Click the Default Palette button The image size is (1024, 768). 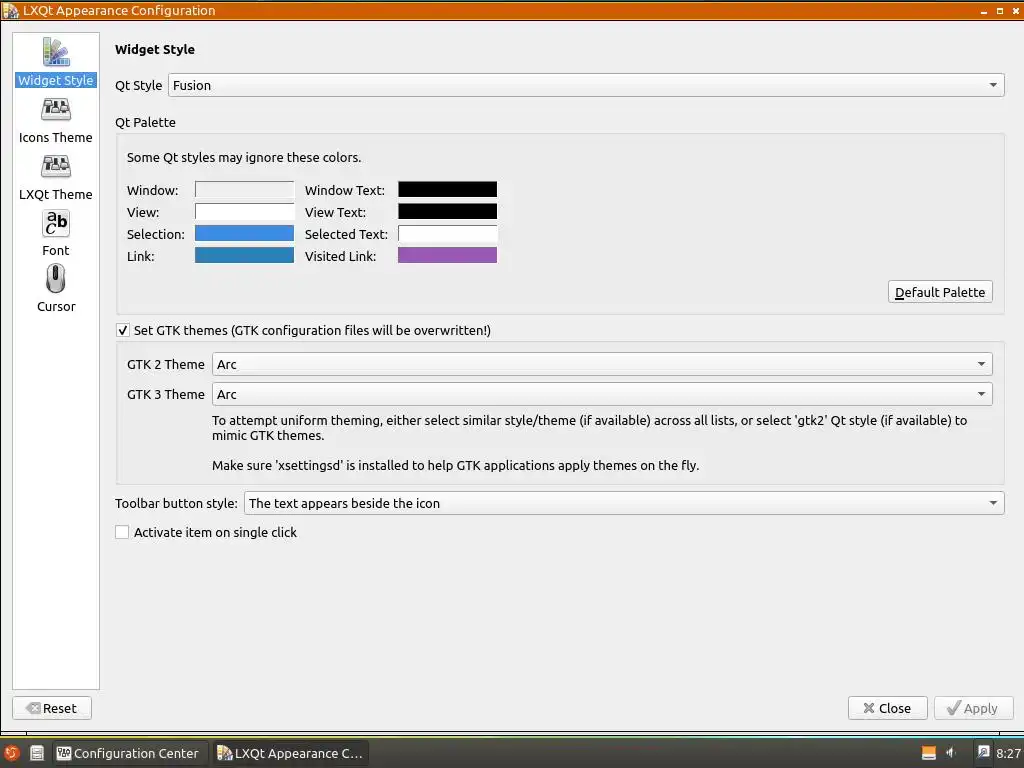(940, 292)
